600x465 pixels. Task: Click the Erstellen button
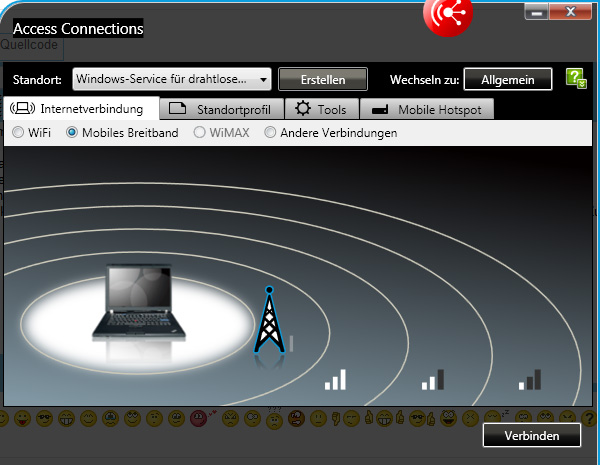tap(322, 79)
